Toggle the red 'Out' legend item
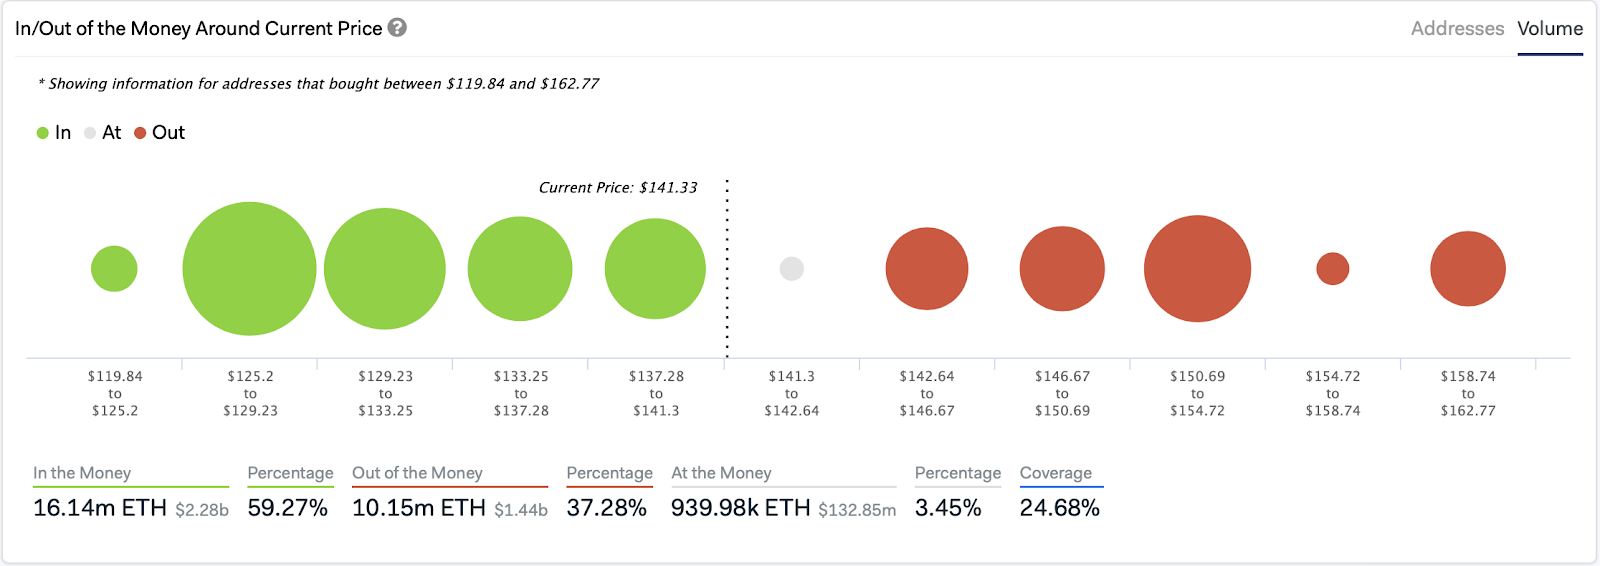1600x566 pixels. (x=160, y=133)
